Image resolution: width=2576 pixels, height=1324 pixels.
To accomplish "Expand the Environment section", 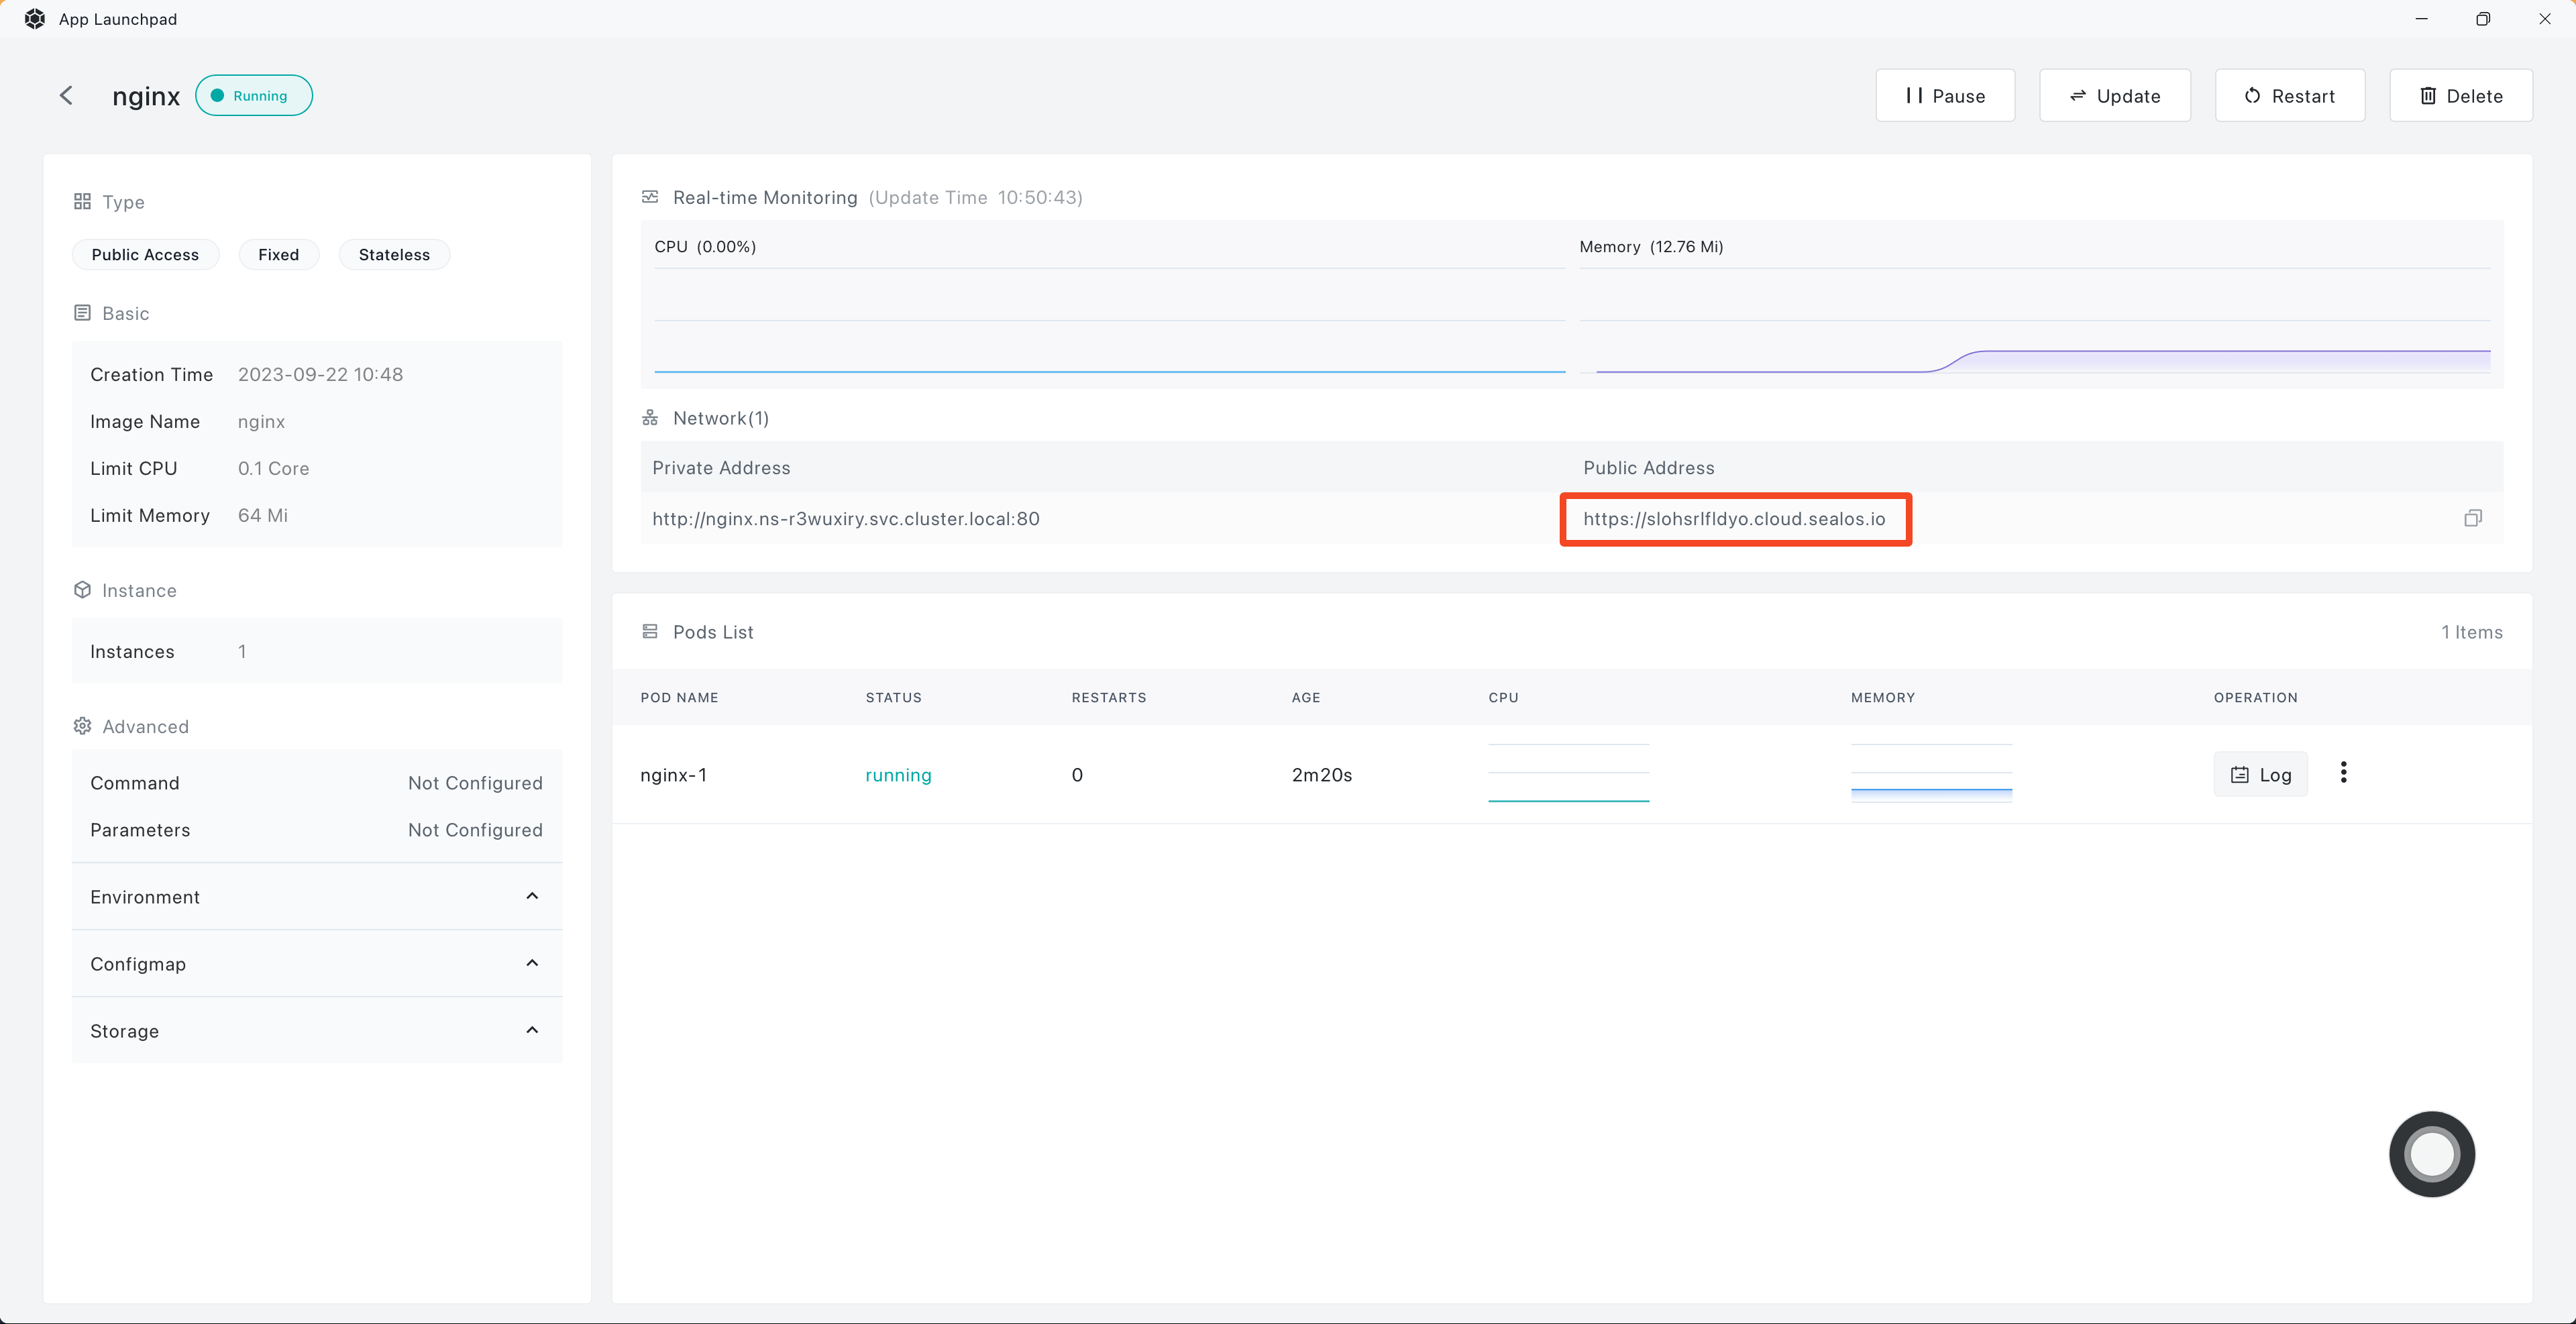I will pos(316,897).
